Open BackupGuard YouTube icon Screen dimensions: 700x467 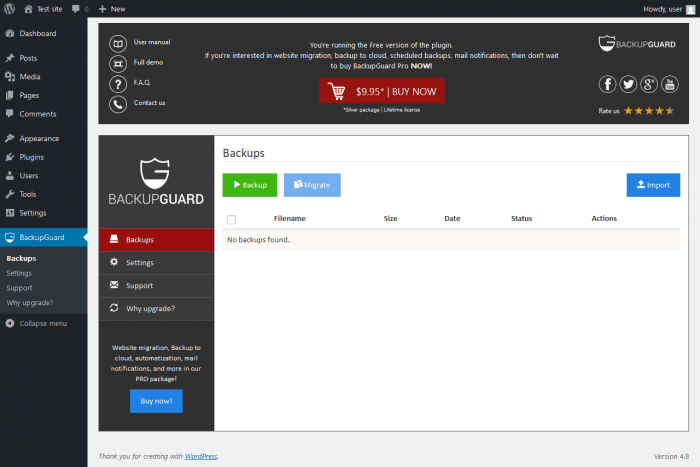click(x=670, y=84)
